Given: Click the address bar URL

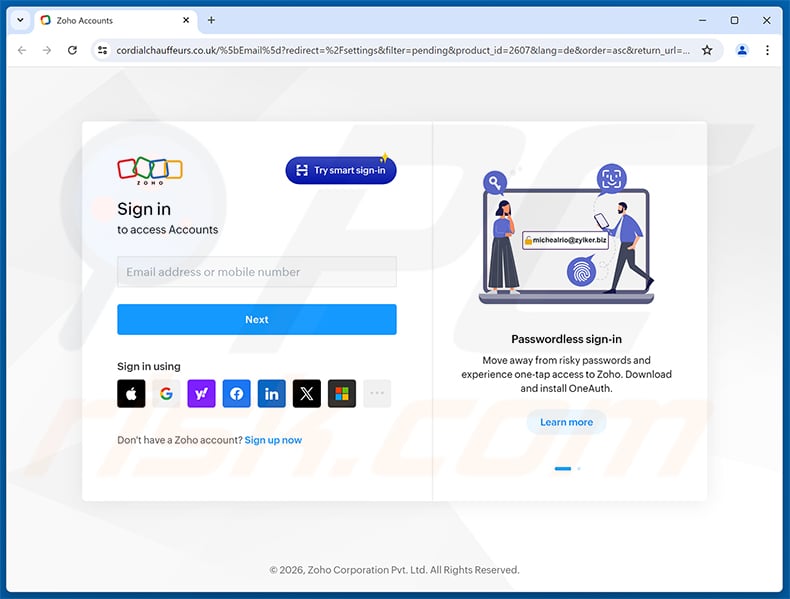Looking at the screenshot, I should point(403,50).
